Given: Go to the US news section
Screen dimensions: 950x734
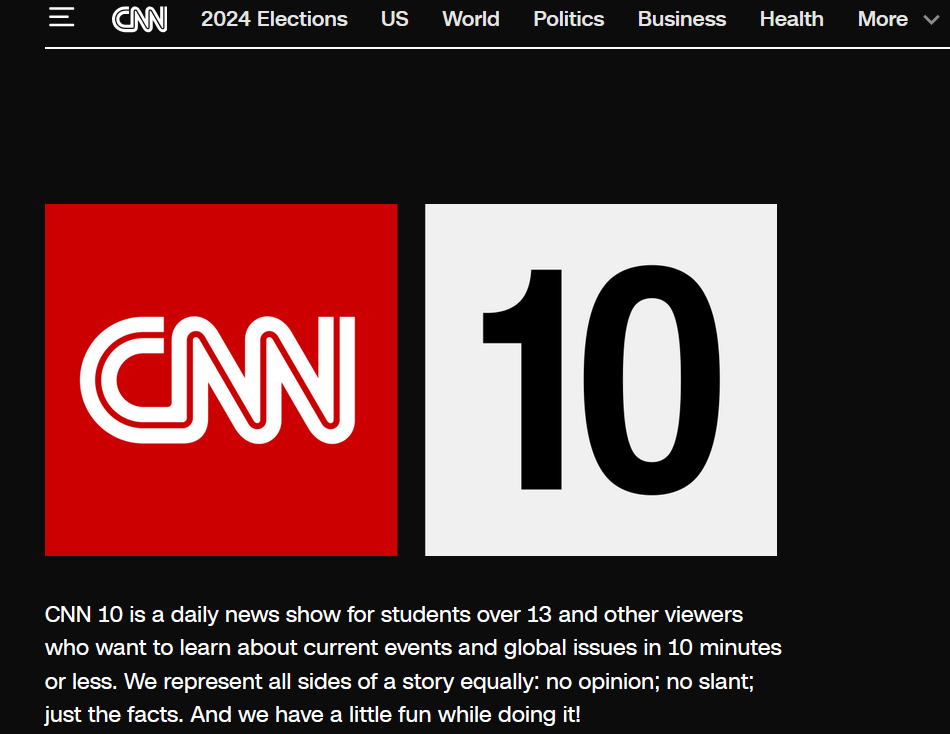Looking at the screenshot, I should pyautogui.click(x=394, y=19).
